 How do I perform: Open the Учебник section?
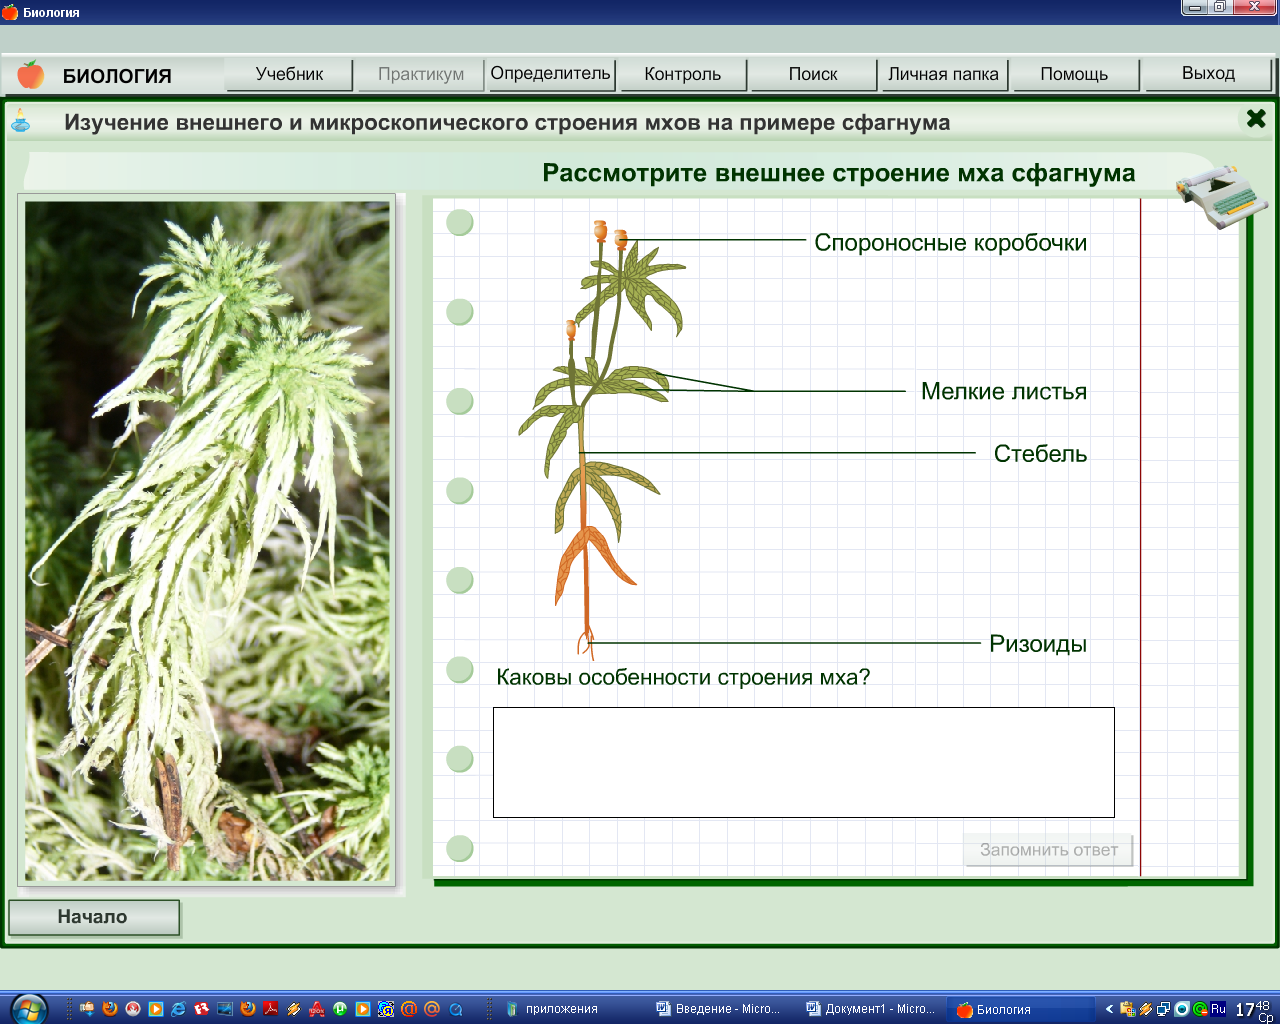(x=290, y=74)
